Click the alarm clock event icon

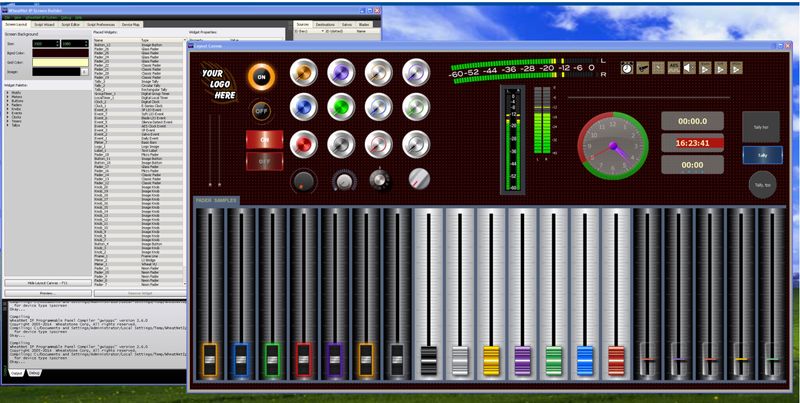click(x=627, y=67)
